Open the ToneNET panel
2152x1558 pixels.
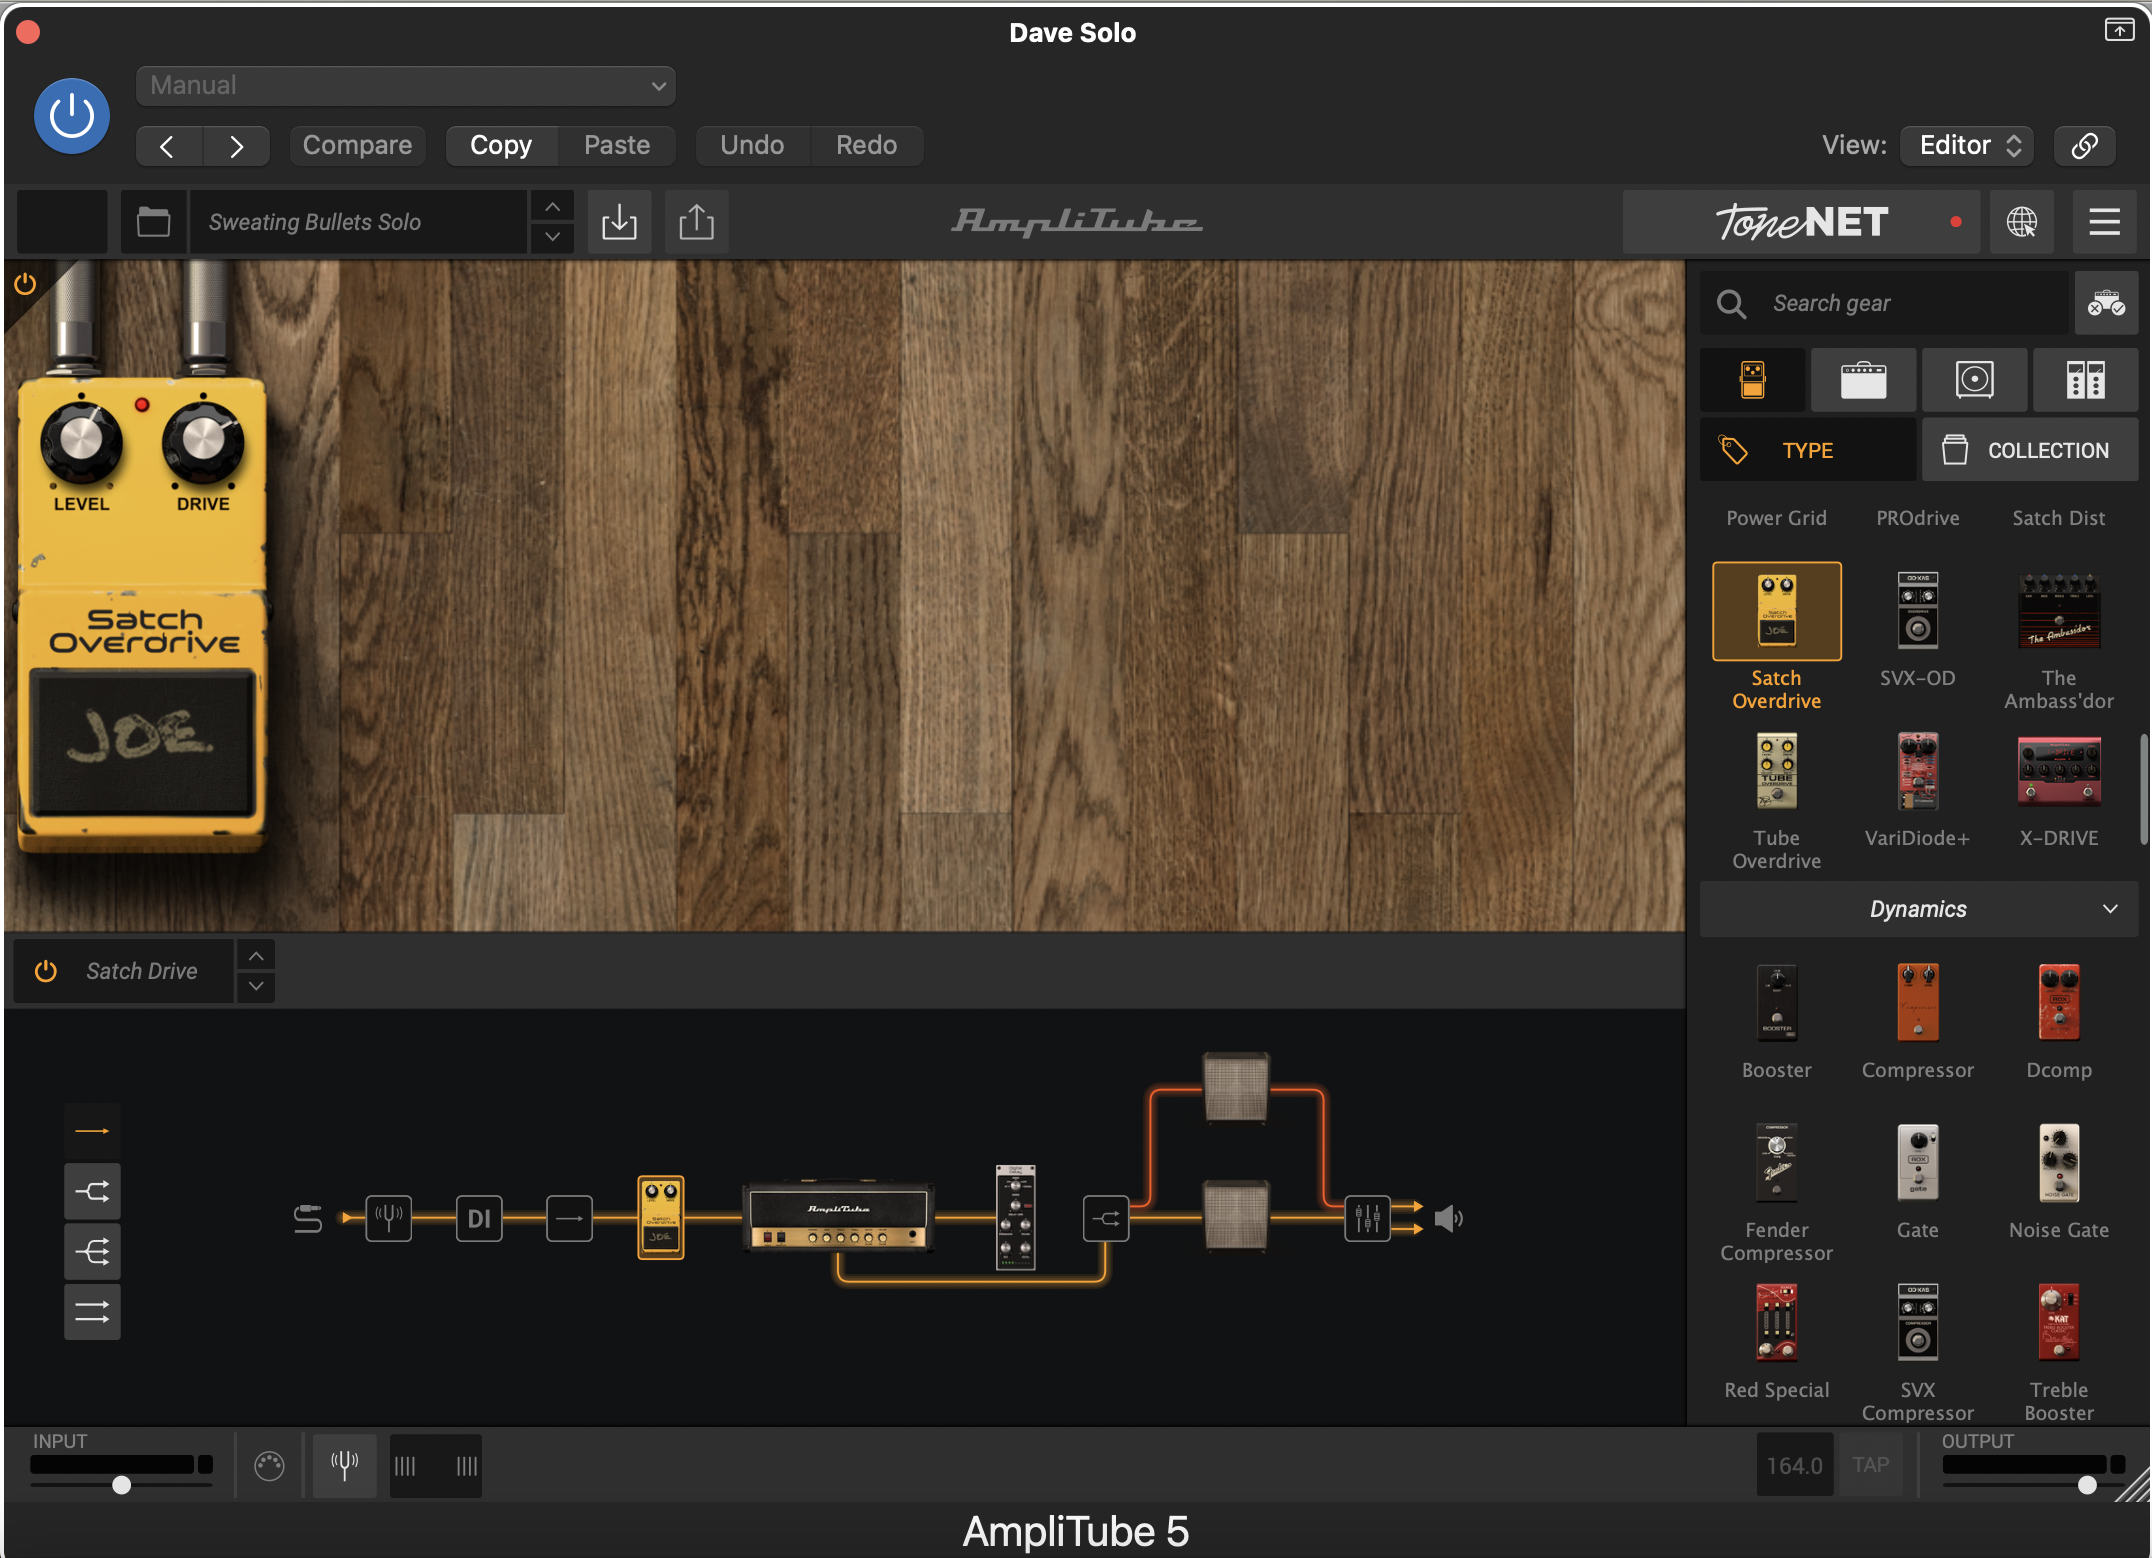(x=1801, y=222)
